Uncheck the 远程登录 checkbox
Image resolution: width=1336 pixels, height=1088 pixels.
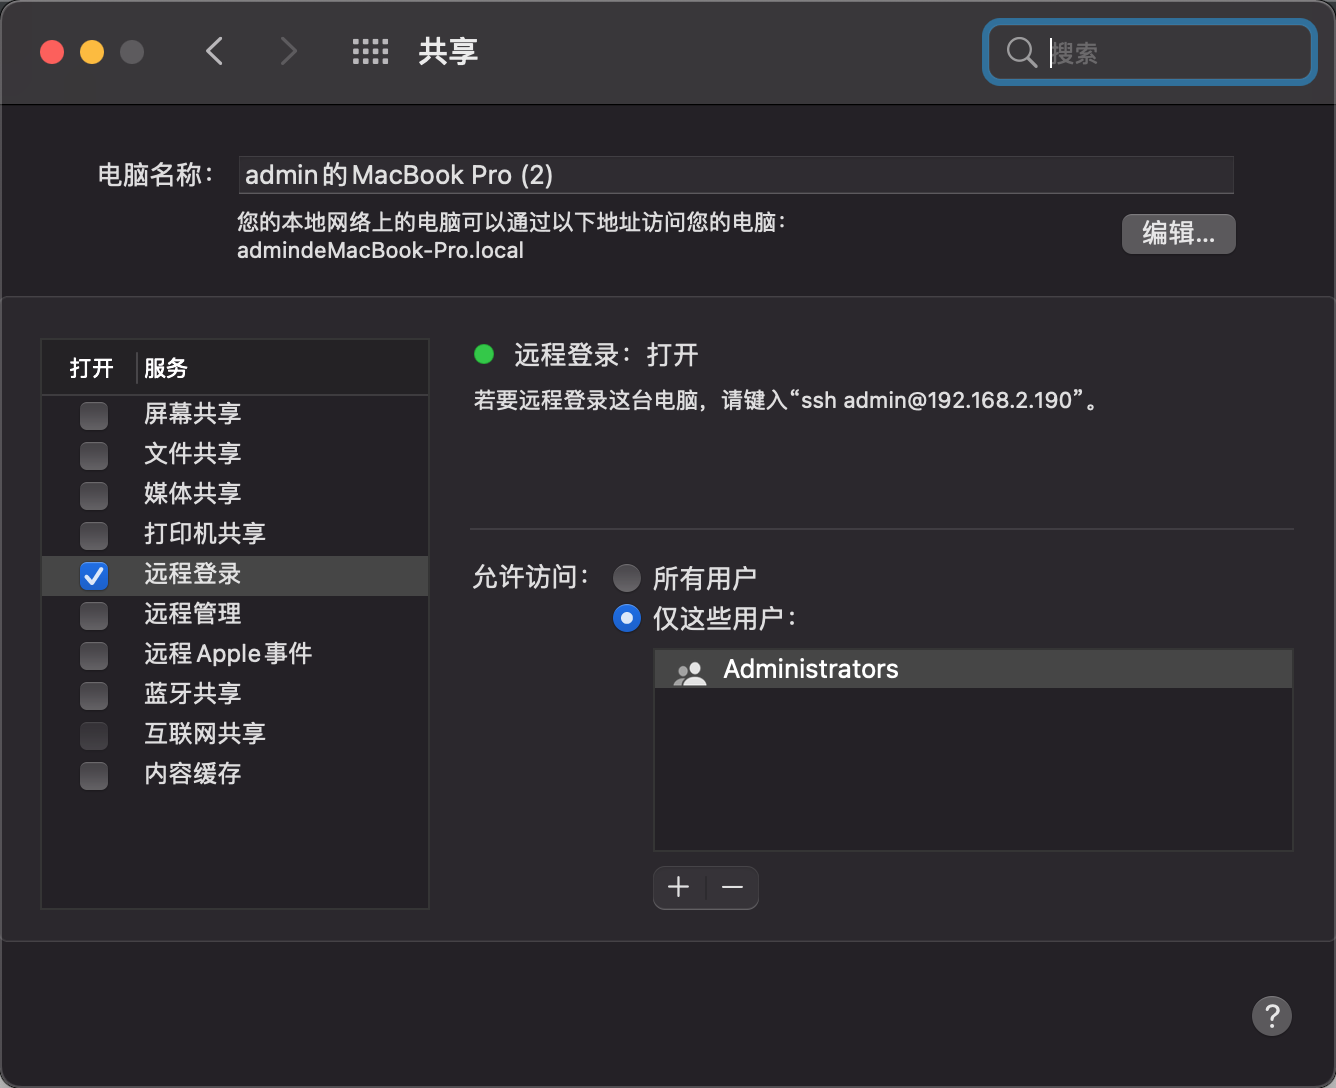94,575
